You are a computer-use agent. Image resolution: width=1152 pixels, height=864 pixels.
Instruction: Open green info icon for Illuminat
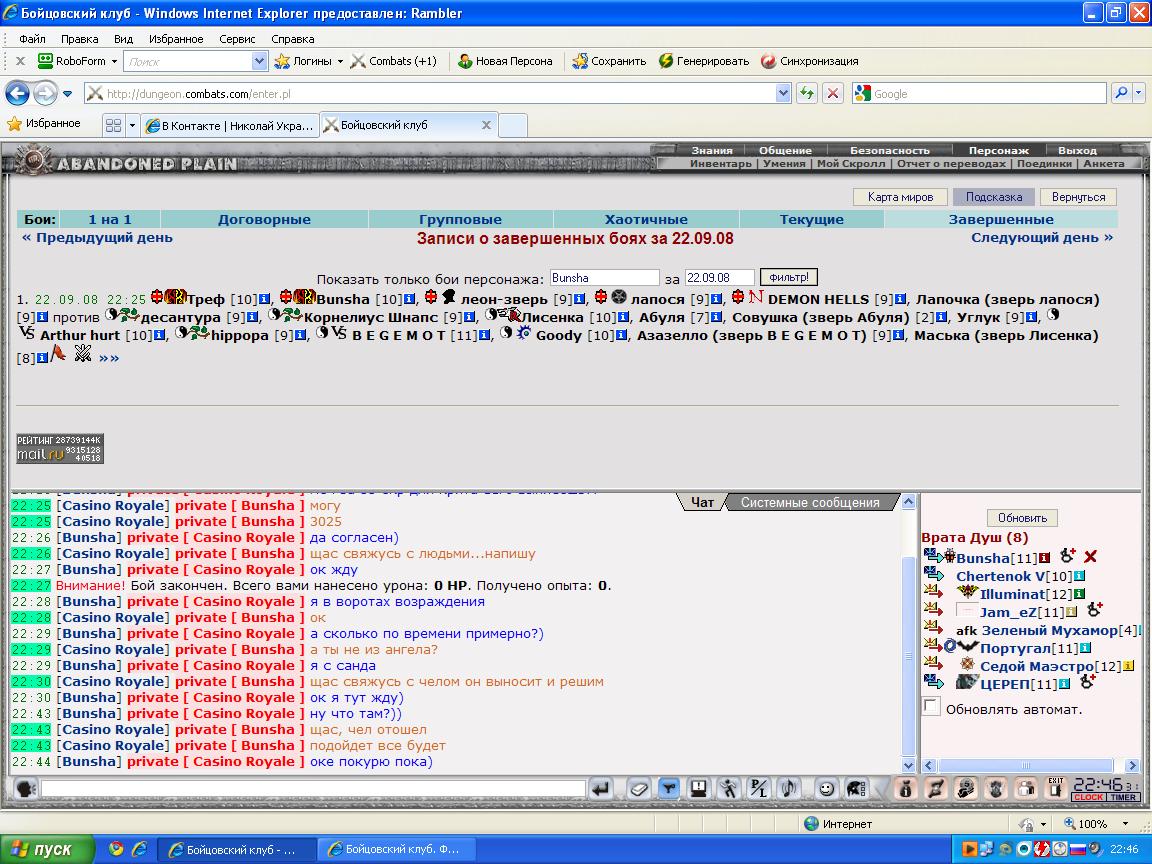click(x=1079, y=594)
